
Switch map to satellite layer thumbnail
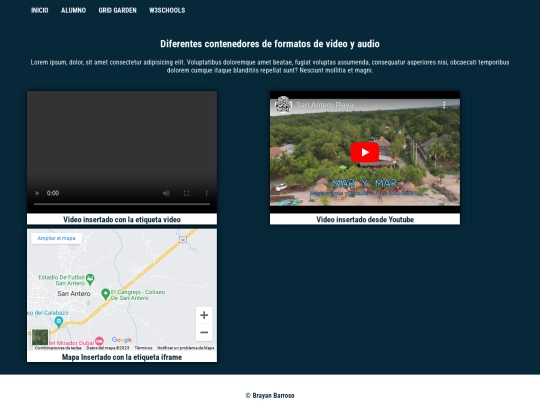point(40,337)
